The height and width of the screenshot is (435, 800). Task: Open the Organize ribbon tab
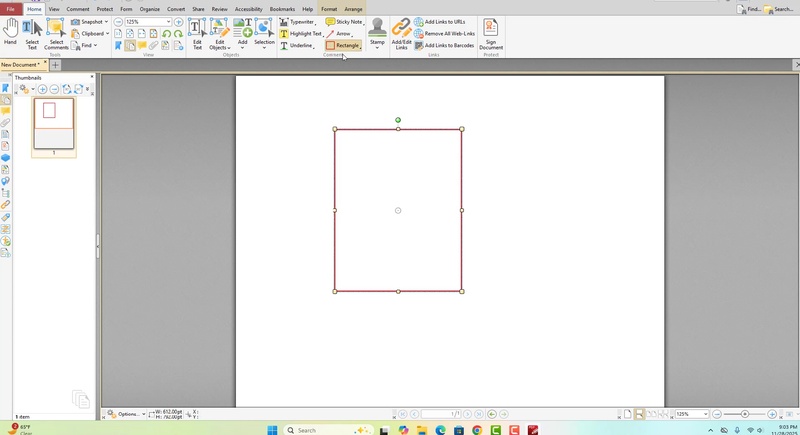click(149, 9)
